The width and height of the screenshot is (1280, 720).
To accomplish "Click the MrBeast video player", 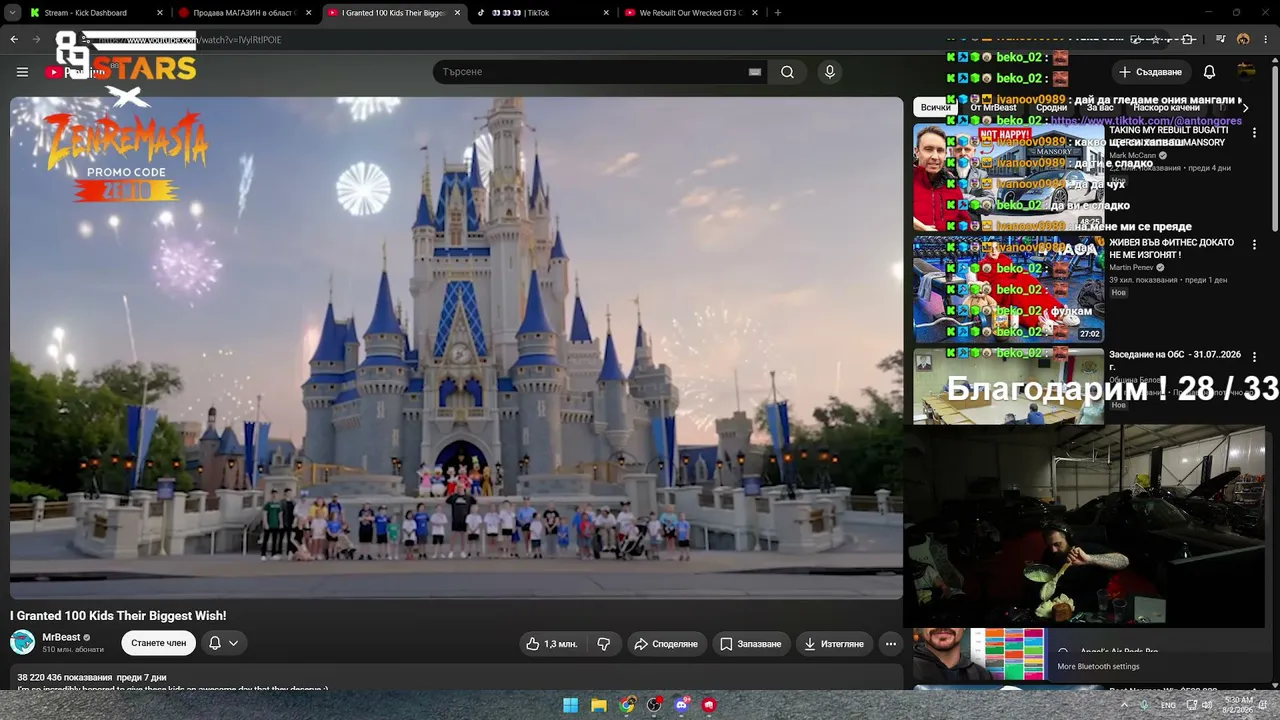I will click(456, 348).
